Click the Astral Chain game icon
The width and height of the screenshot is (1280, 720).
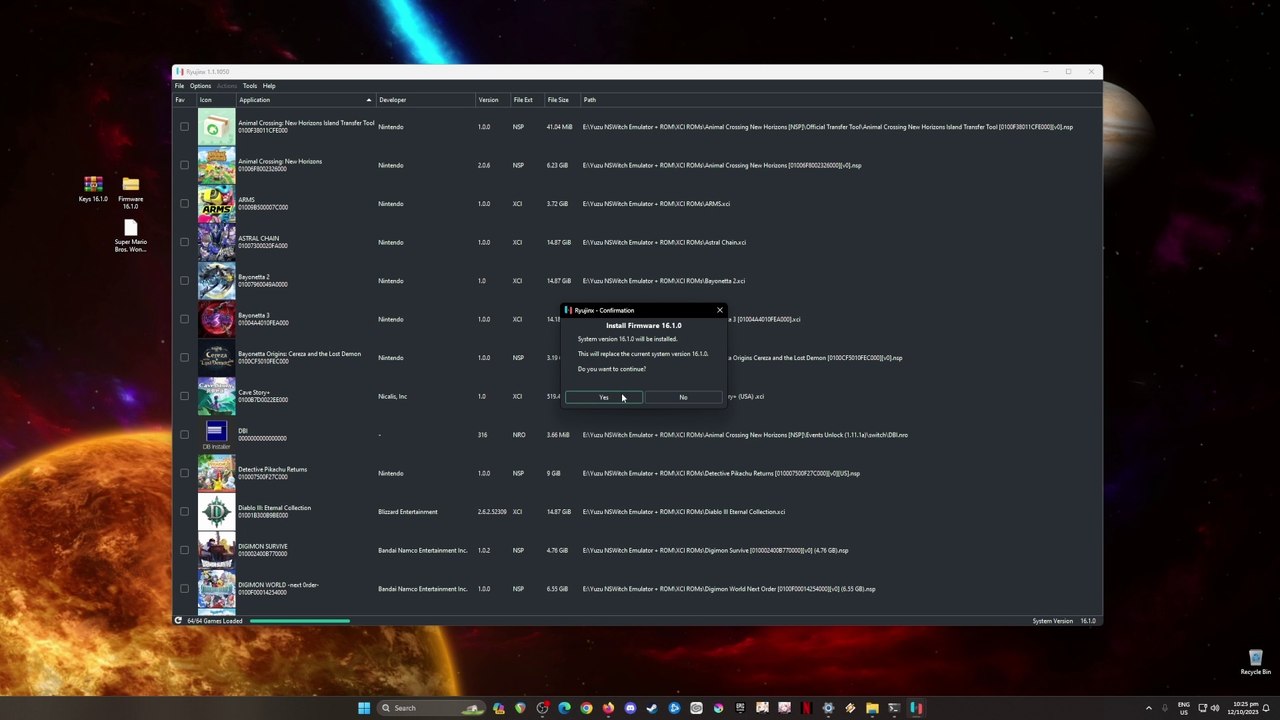[216, 242]
